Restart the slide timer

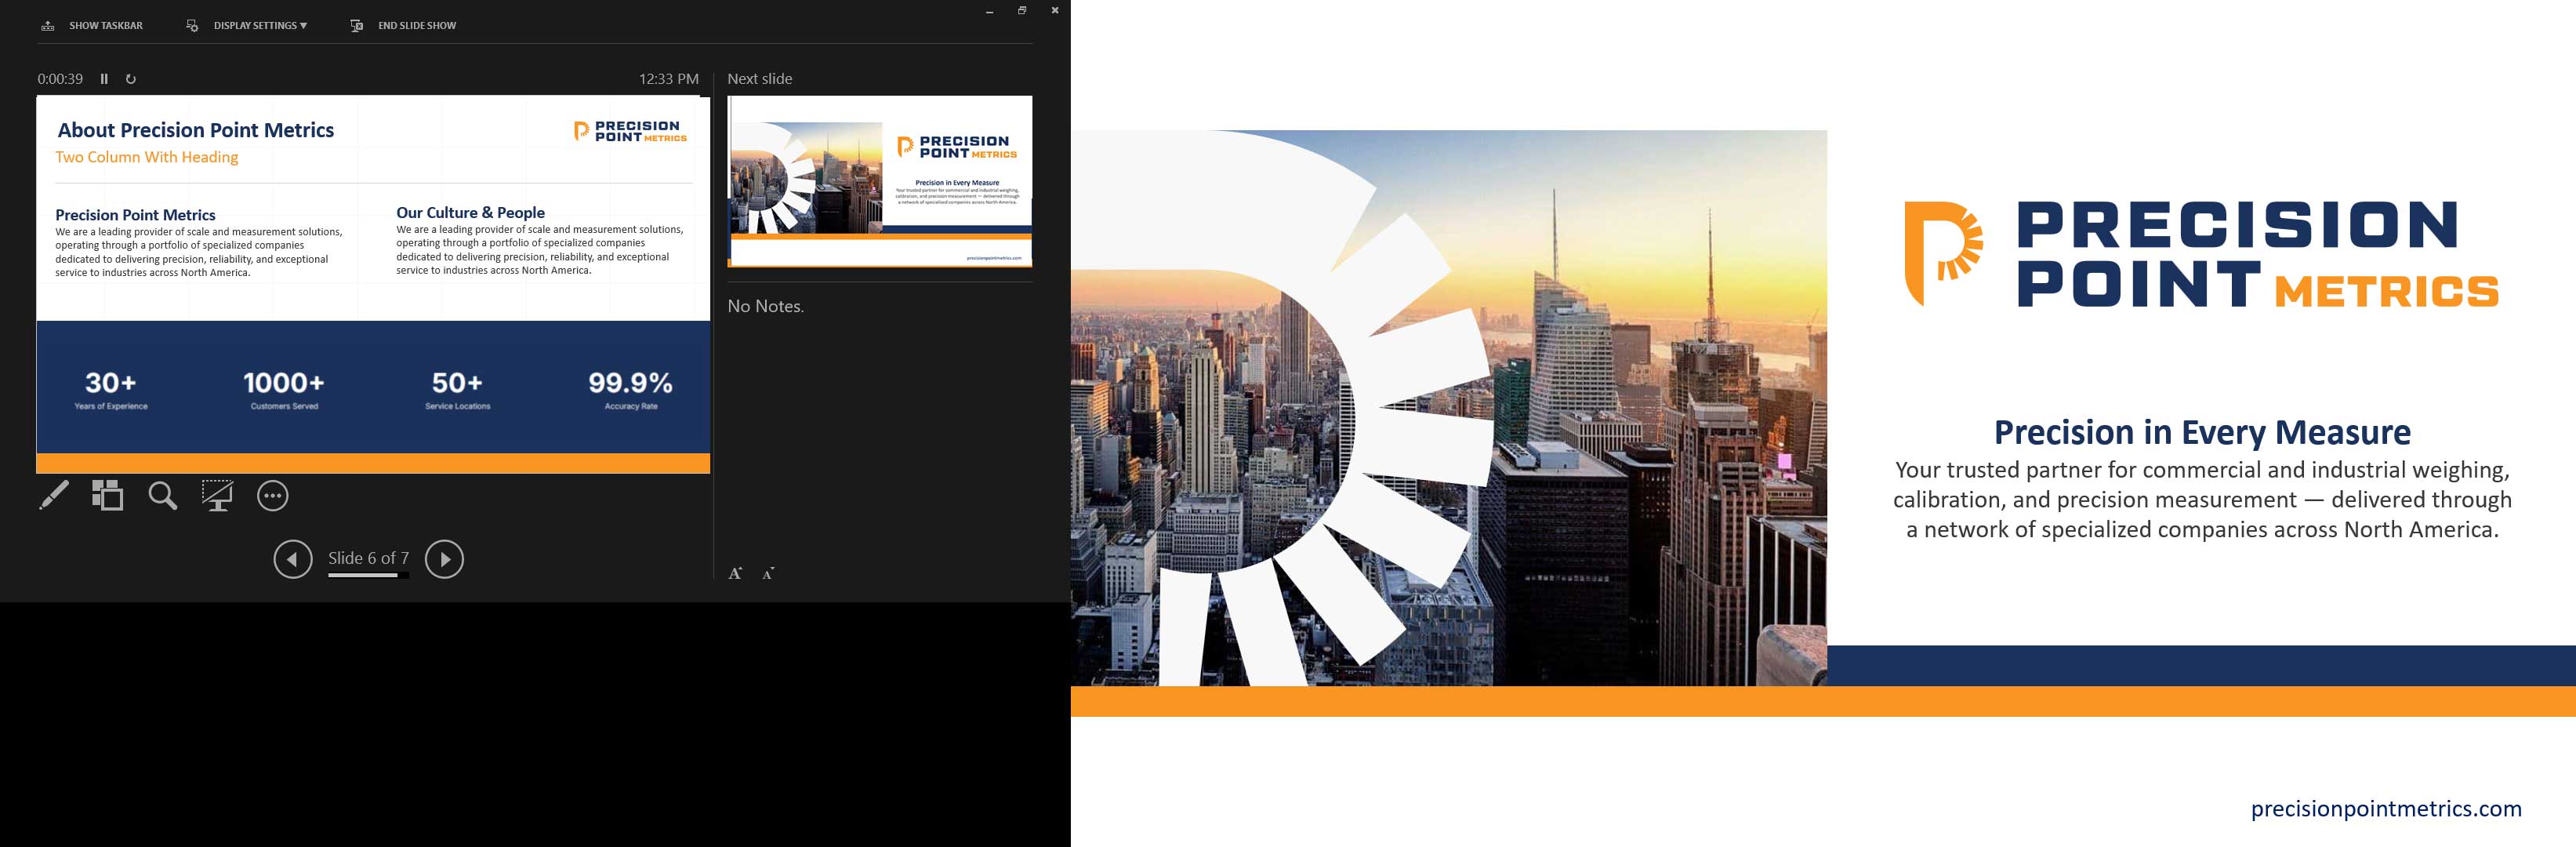[130, 79]
